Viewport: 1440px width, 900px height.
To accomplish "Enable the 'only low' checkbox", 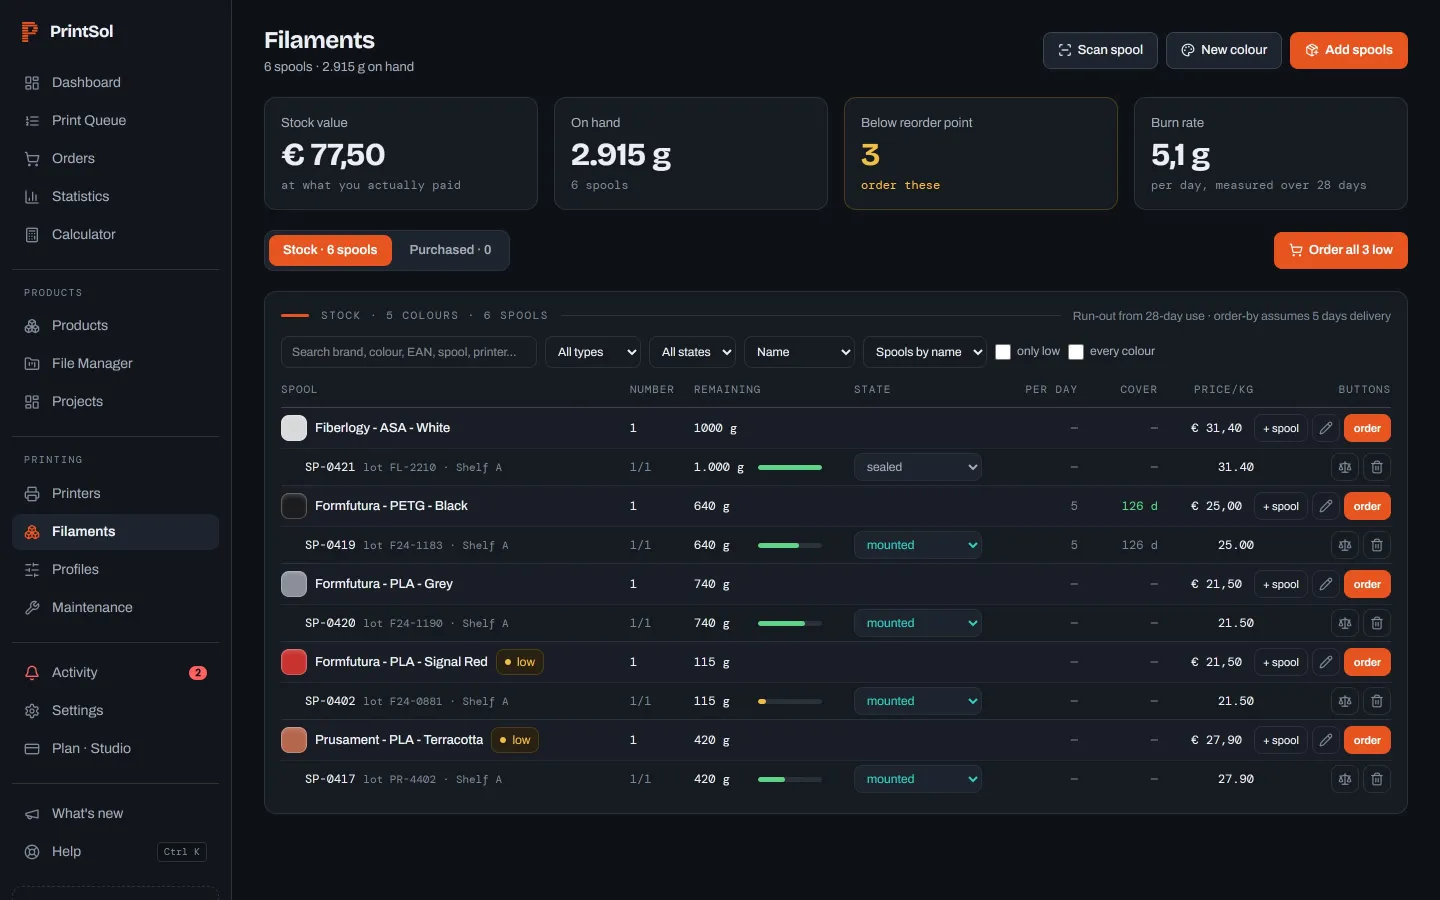I will tap(1003, 352).
